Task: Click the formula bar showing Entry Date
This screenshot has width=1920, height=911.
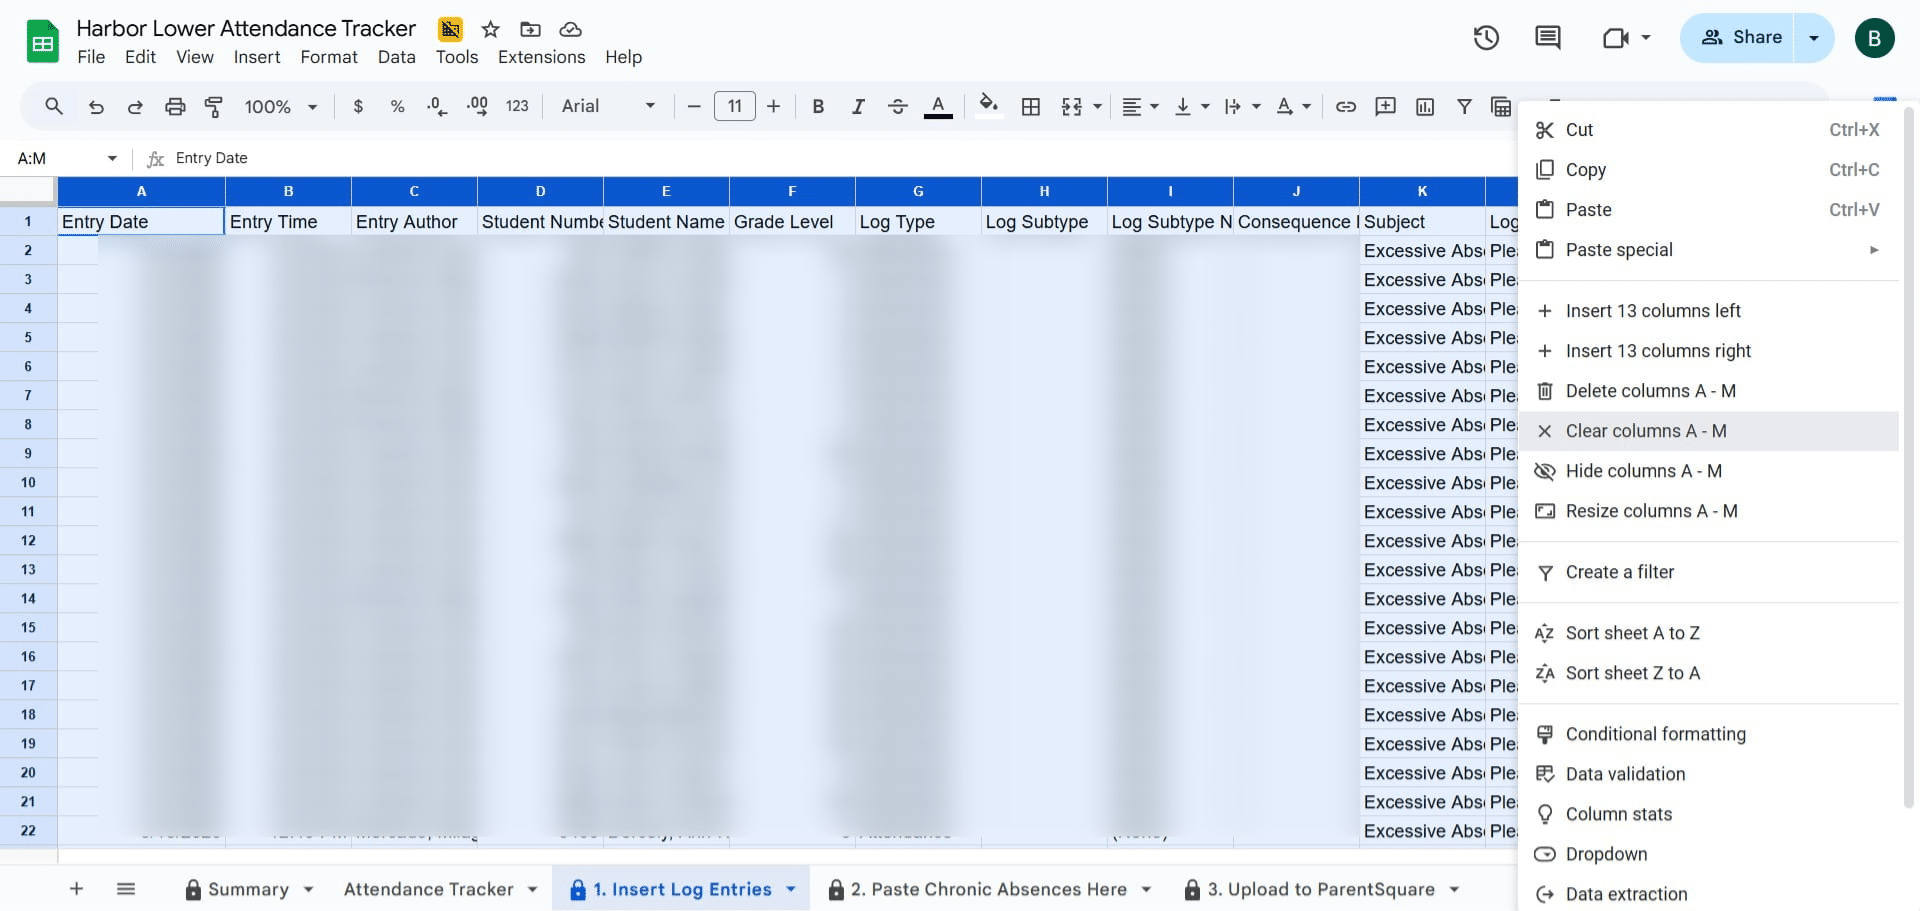Action: pyautogui.click(x=840, y=158)
